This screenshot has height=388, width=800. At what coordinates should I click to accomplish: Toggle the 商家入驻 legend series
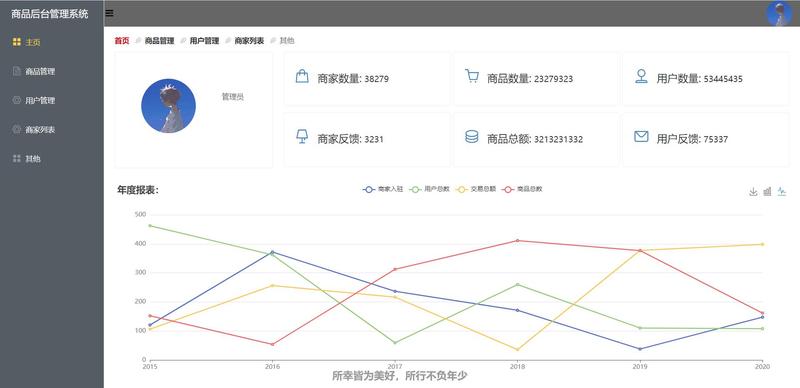tap(383, 189)
